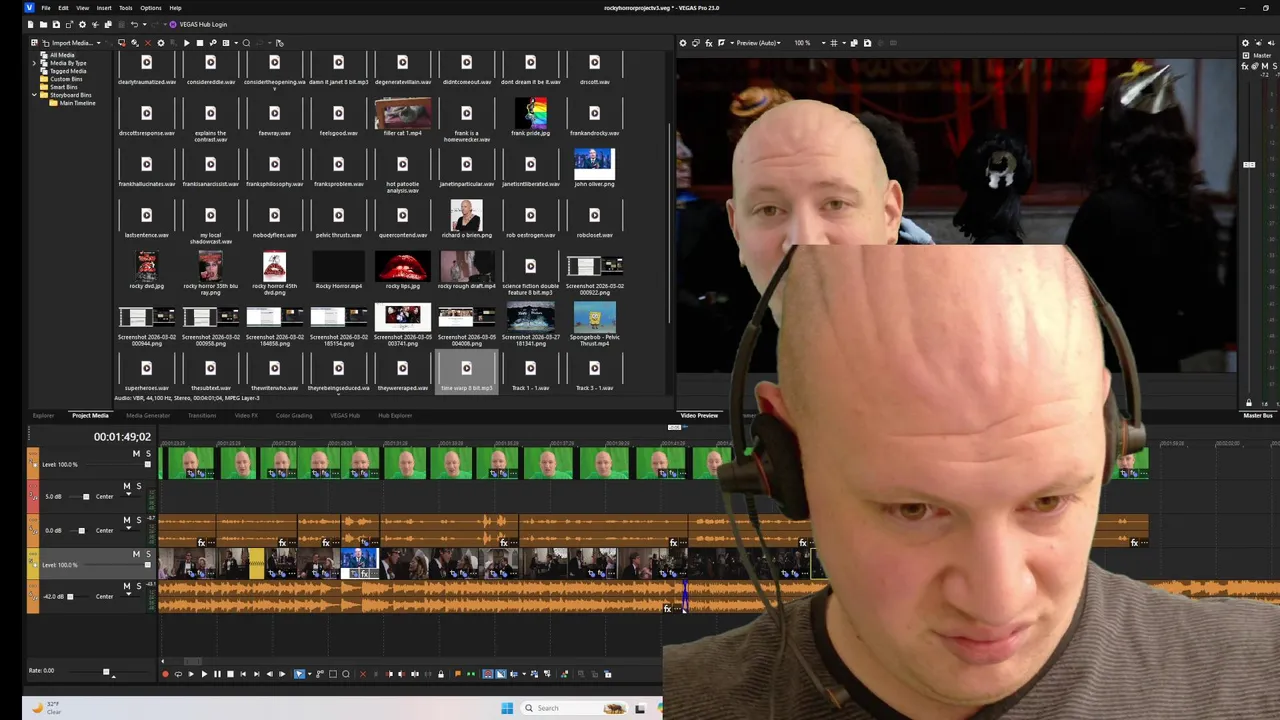Open the File menu
This screenshot has width=1280, height=720.
pyautogui.click(x=46, y=8)
